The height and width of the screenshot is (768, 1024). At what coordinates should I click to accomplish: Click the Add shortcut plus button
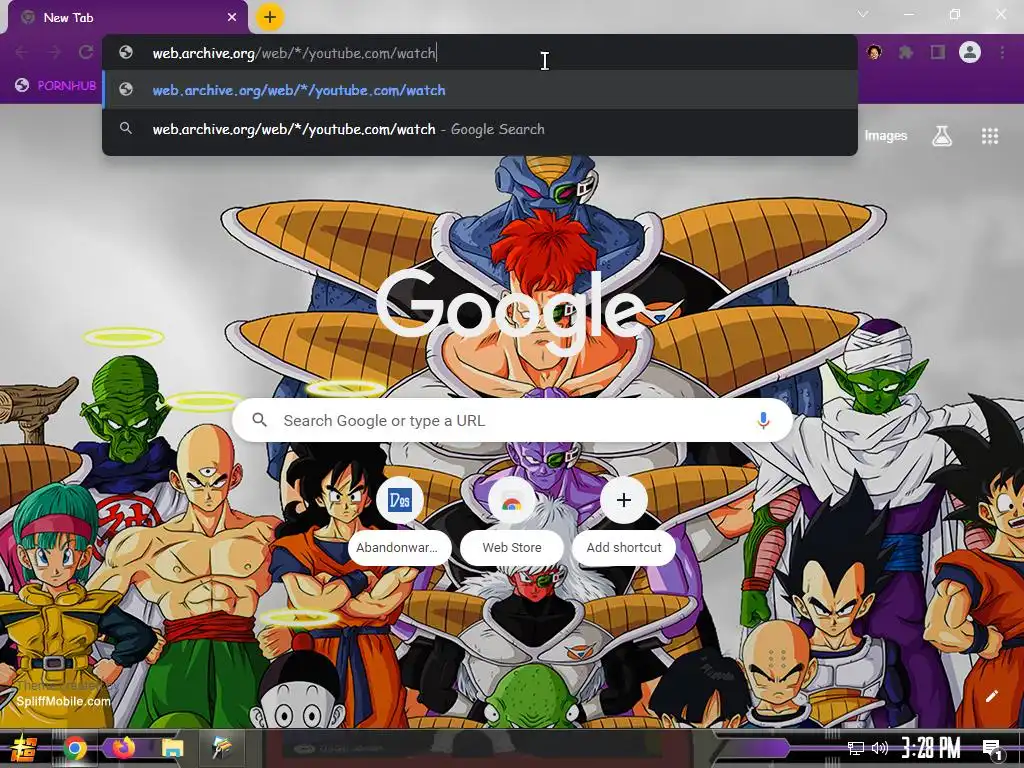pos(624,500)
